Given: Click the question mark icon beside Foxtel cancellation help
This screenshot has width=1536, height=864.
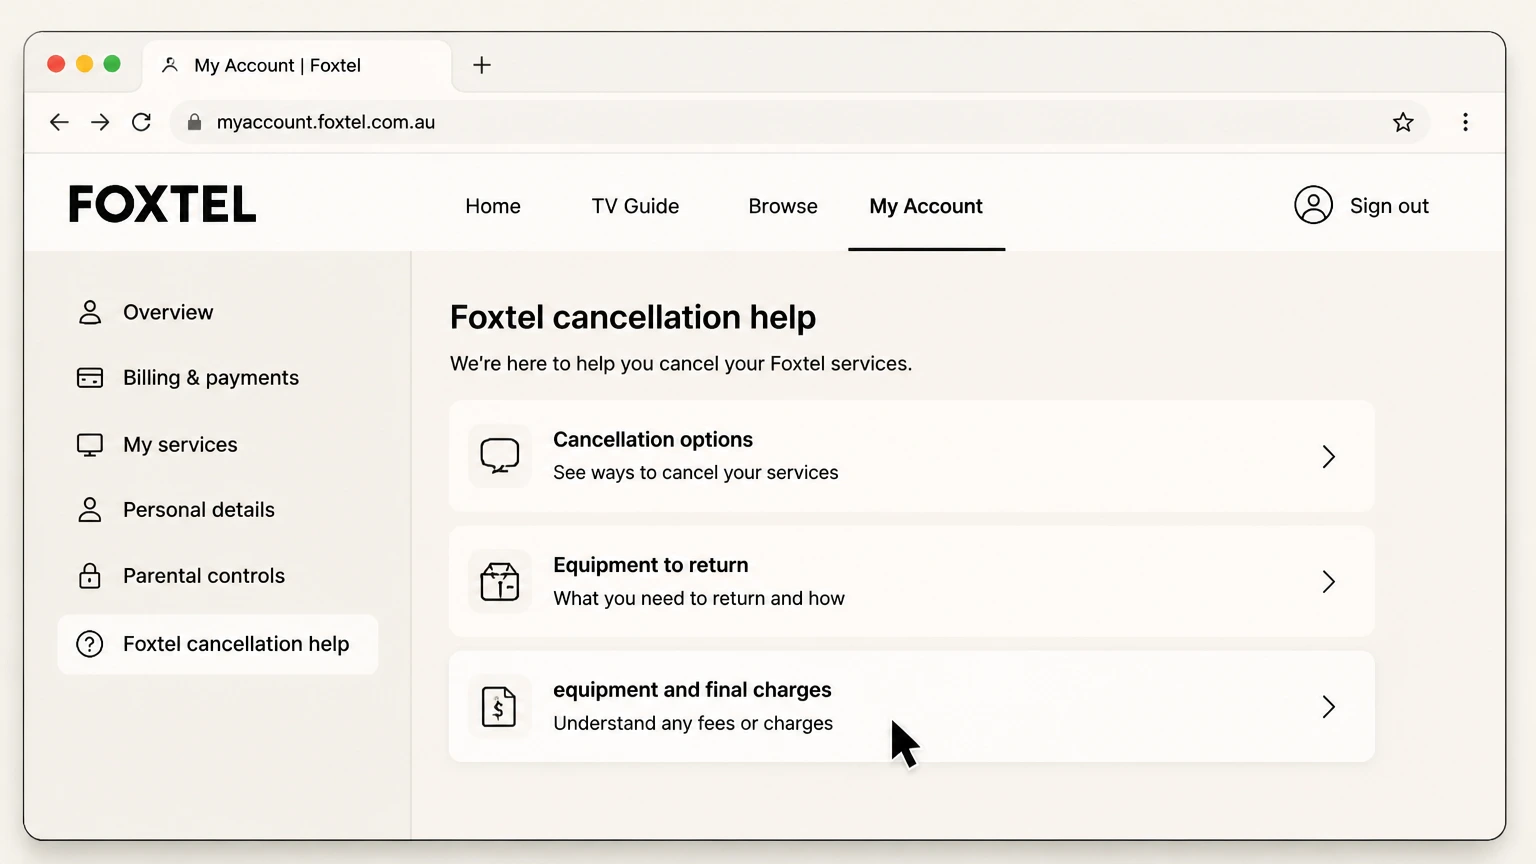Looking at the screenshot, I should (90, 644).
